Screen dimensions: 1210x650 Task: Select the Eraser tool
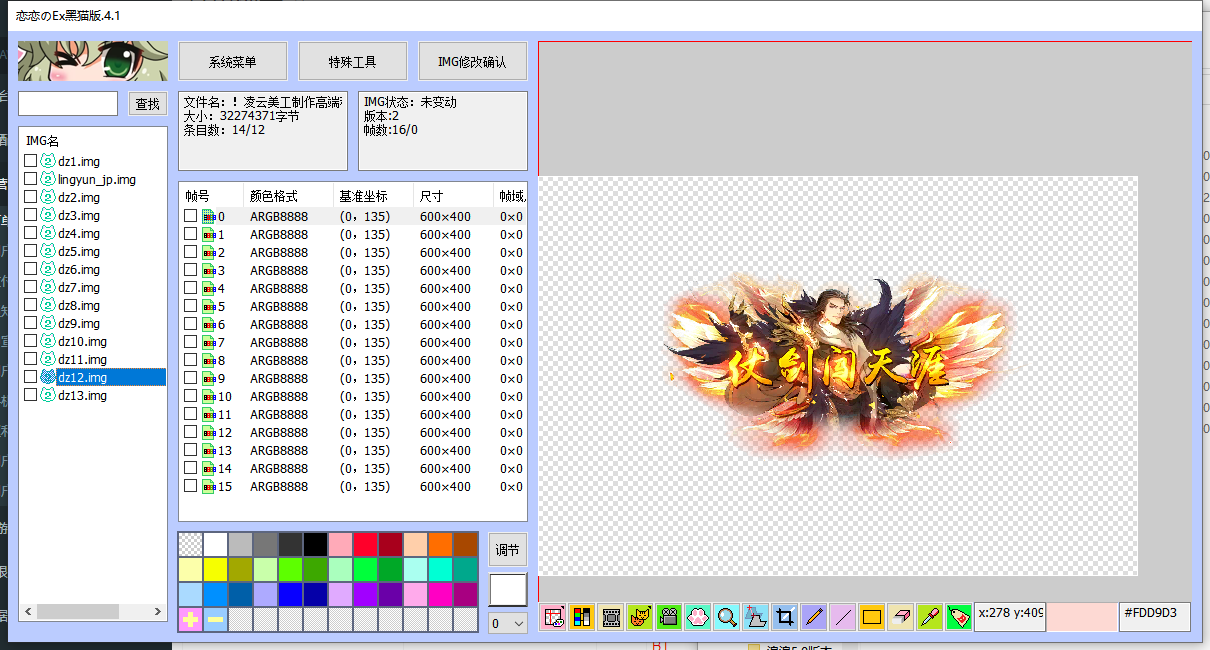click(898, 617)
